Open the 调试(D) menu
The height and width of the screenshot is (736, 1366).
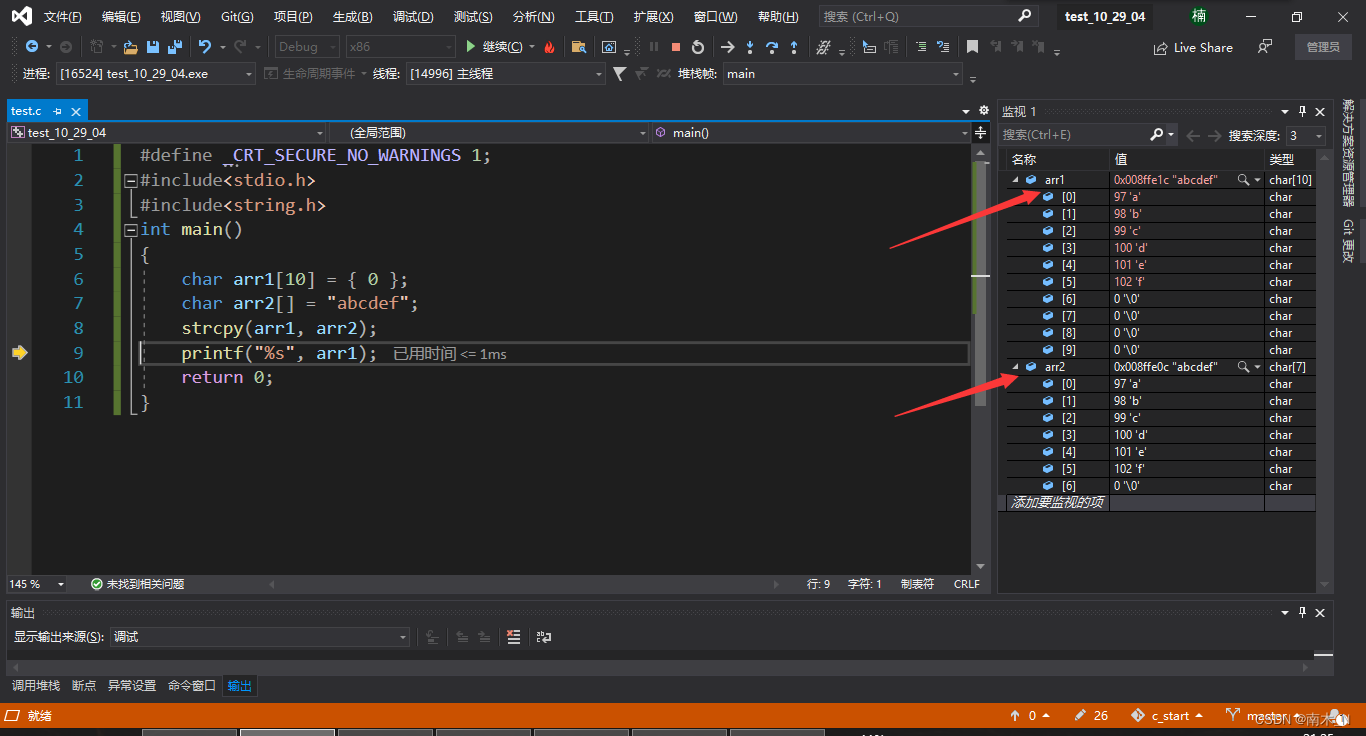pos(413,17)
